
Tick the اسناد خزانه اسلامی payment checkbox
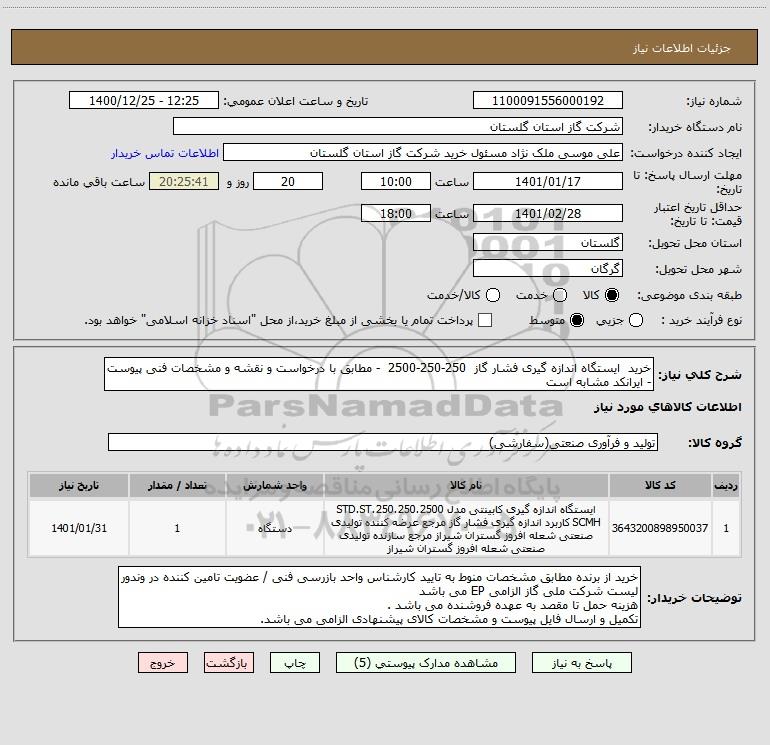coord(485,320)
